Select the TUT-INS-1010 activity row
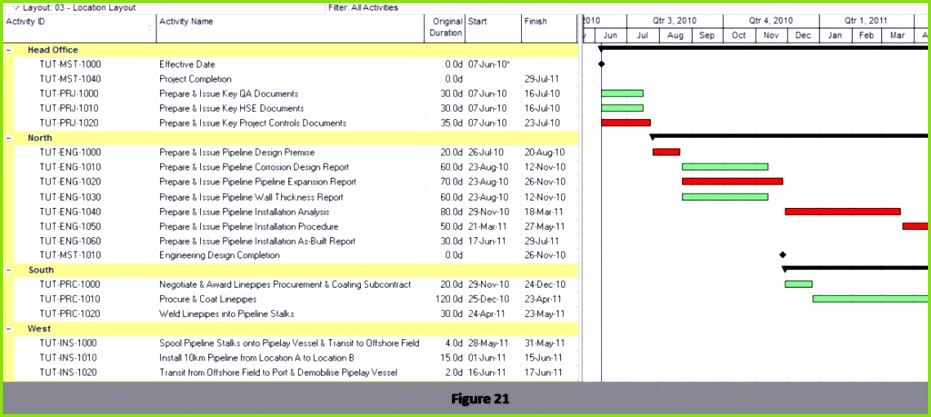Screen dimensions: 931x417 (x=68, y=358)
